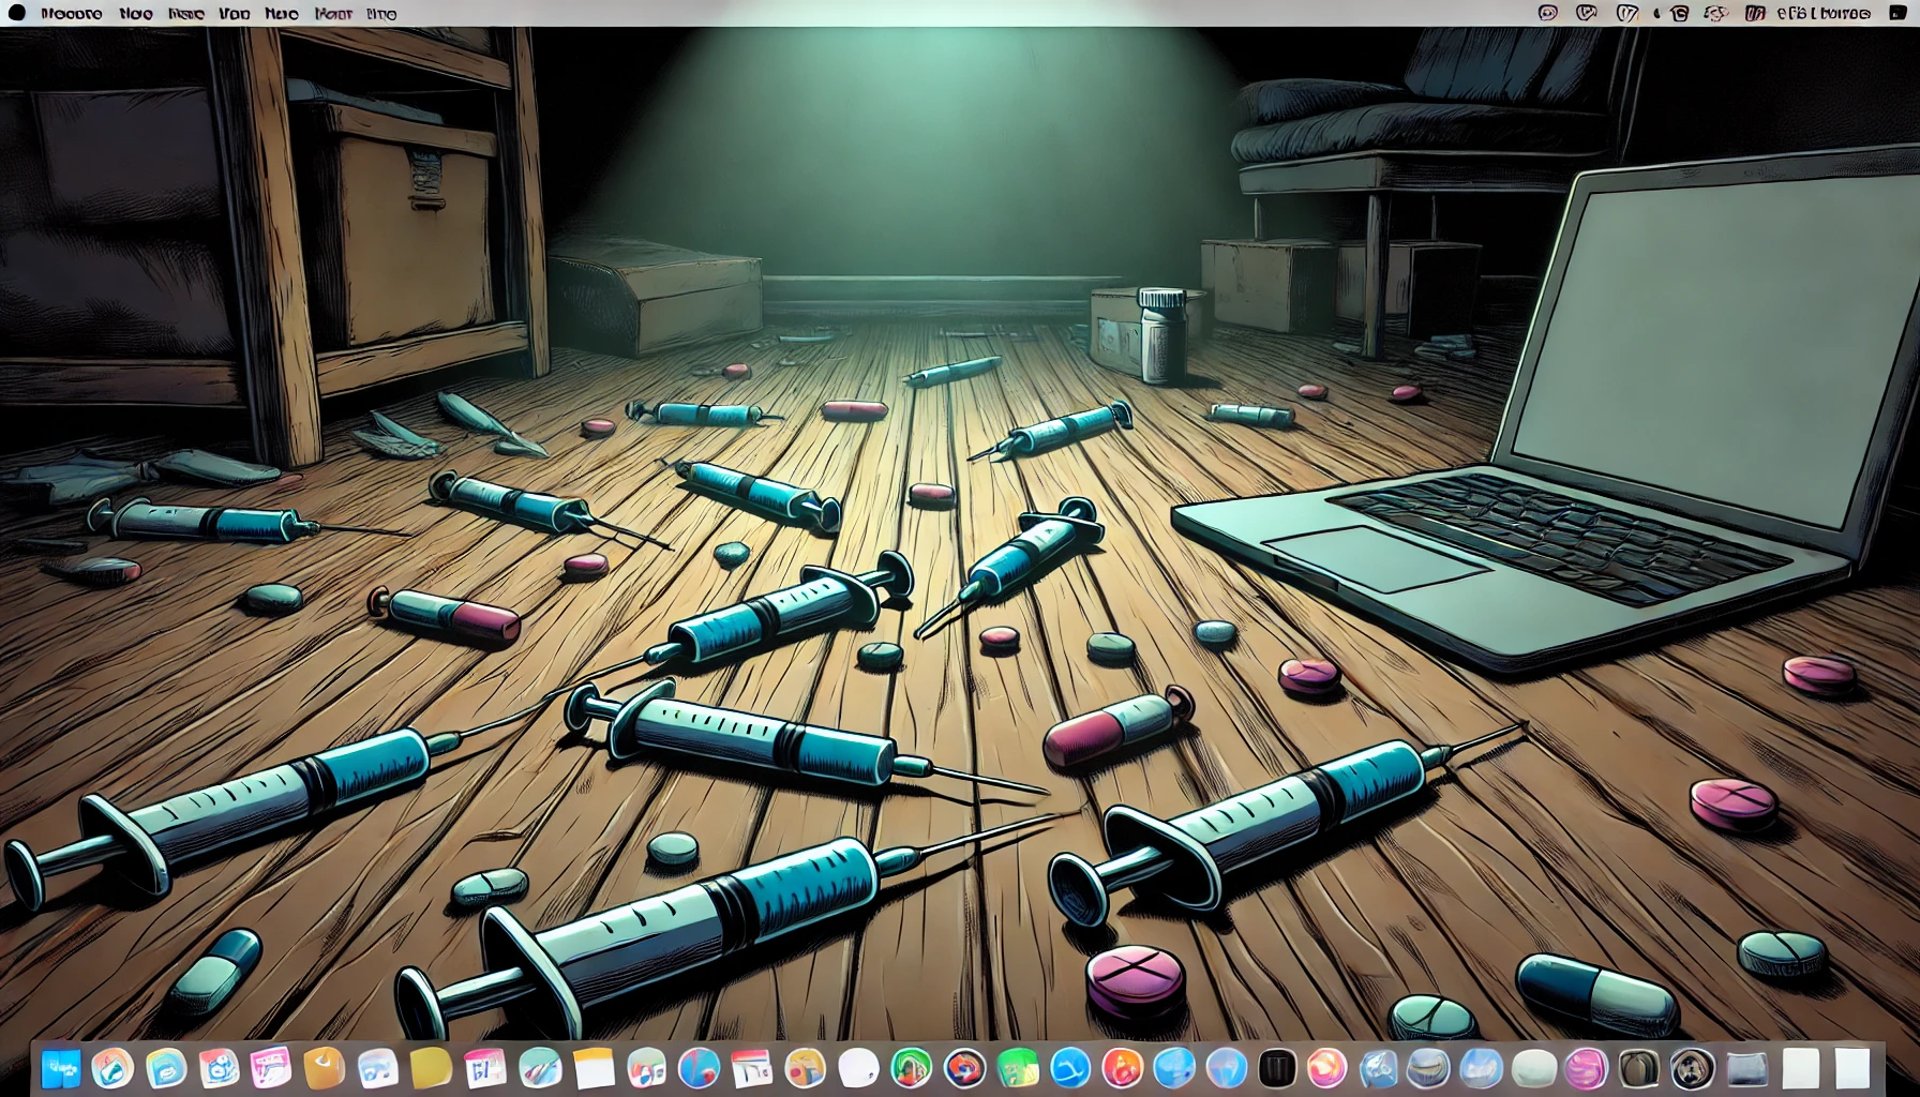Open the first text menu beside Apple logo
This screenshot has height=1097, width=1920.
coord(71,14)
